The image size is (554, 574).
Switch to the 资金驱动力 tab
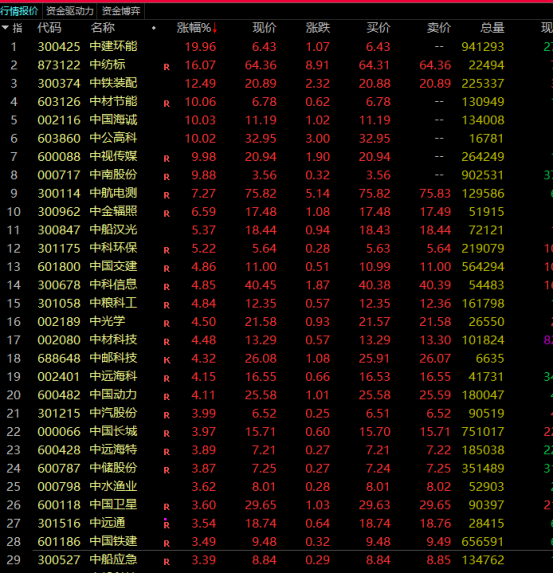point(70,11)
